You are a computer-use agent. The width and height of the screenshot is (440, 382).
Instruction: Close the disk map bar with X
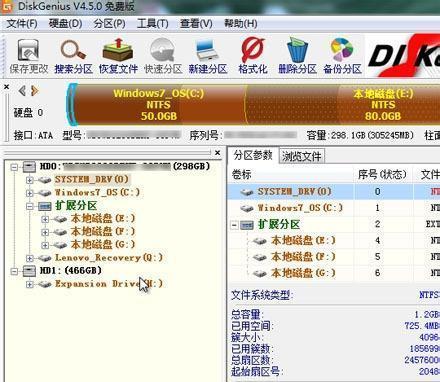pyautogui.click(x=6, y=87)
